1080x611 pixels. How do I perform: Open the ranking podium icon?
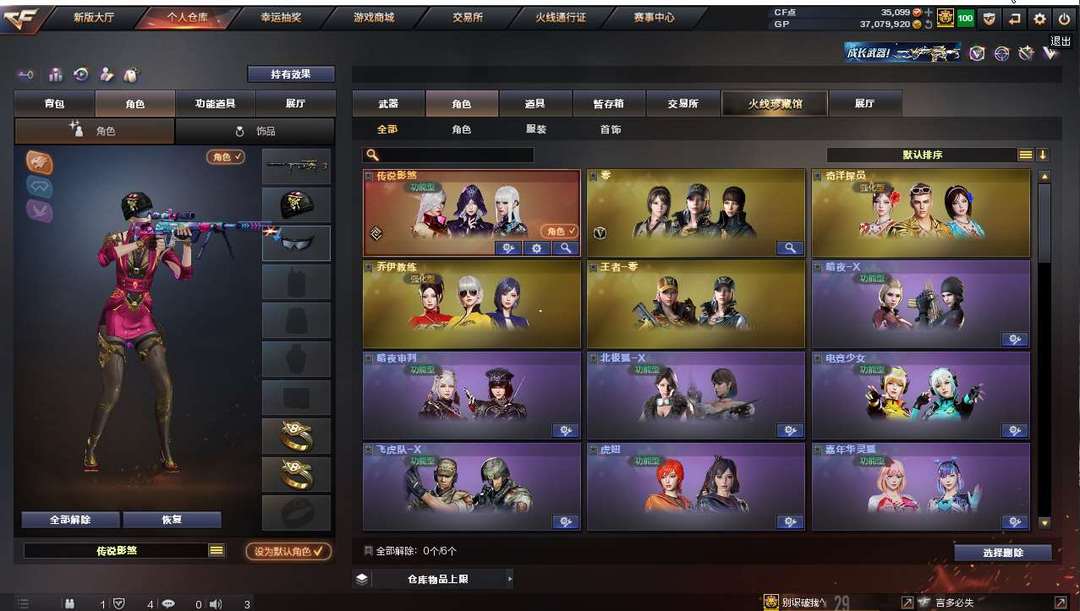point(55,74)
